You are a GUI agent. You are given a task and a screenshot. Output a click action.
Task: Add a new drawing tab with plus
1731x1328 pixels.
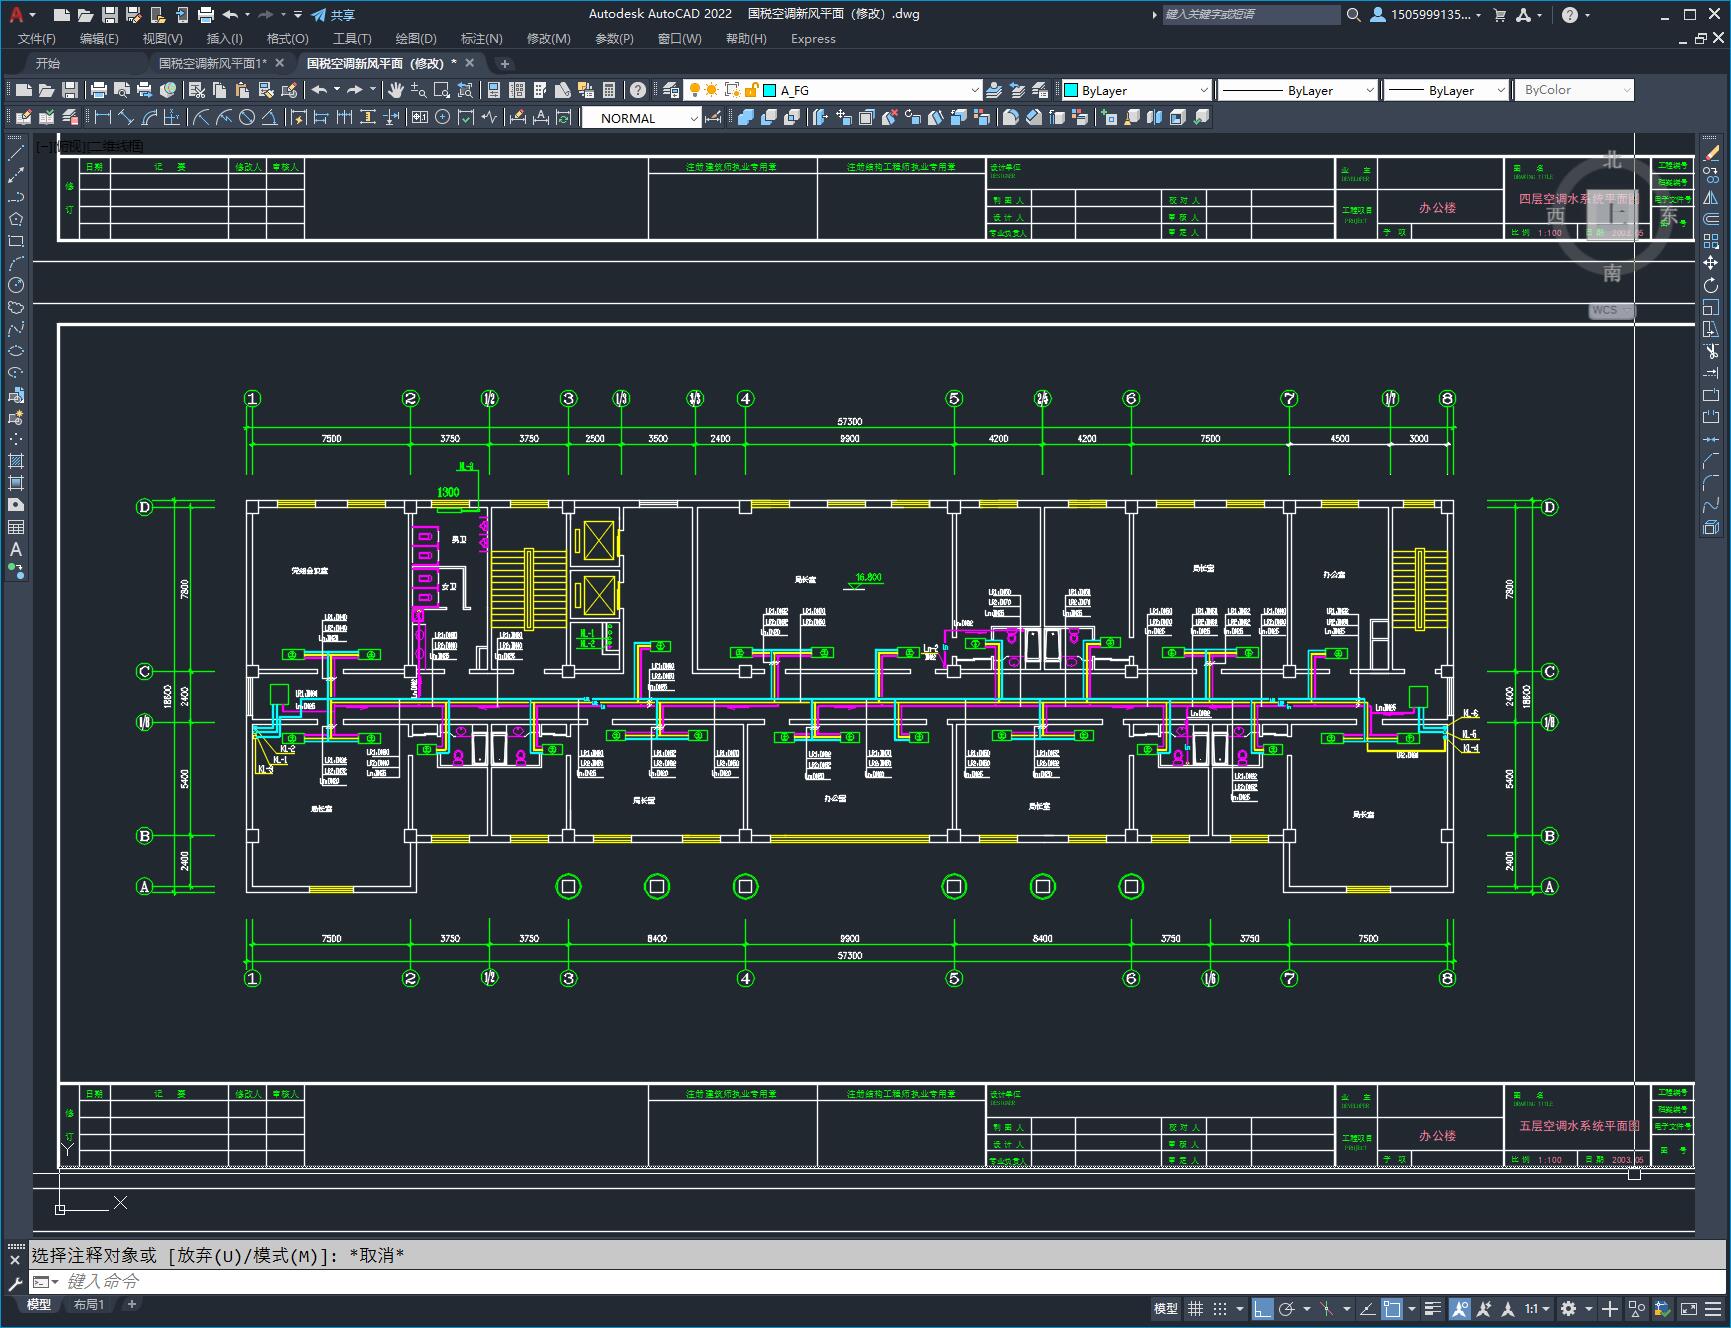[505, 63]
